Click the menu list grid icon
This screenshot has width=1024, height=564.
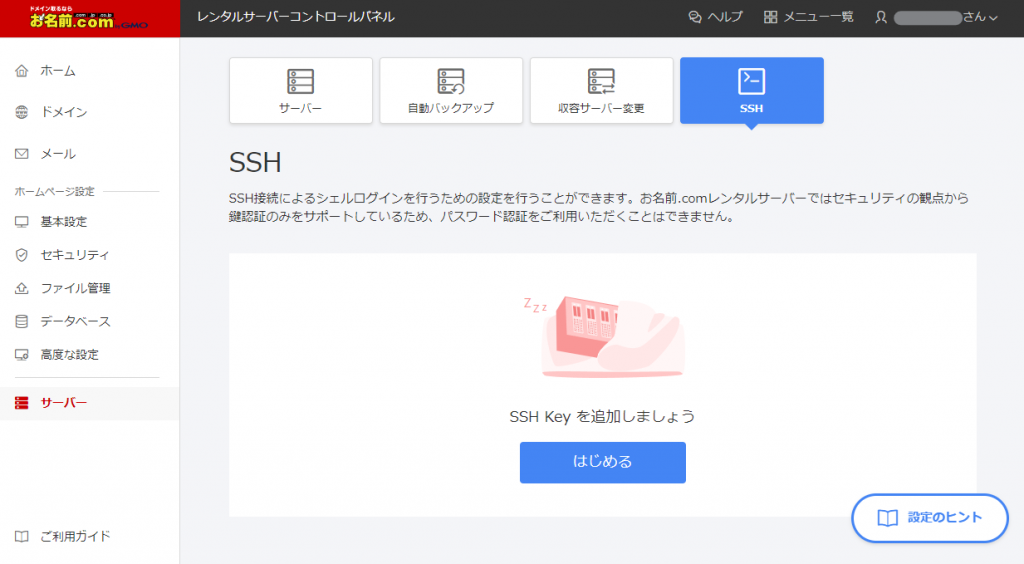click(x=771, y=17)
